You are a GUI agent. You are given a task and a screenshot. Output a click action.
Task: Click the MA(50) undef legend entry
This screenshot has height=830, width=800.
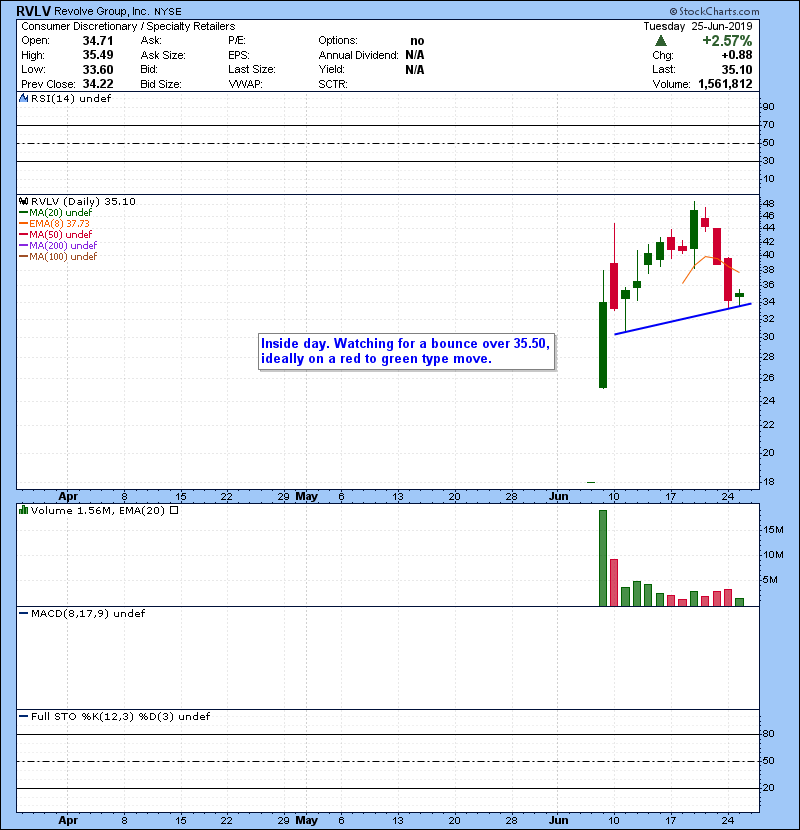60,234
